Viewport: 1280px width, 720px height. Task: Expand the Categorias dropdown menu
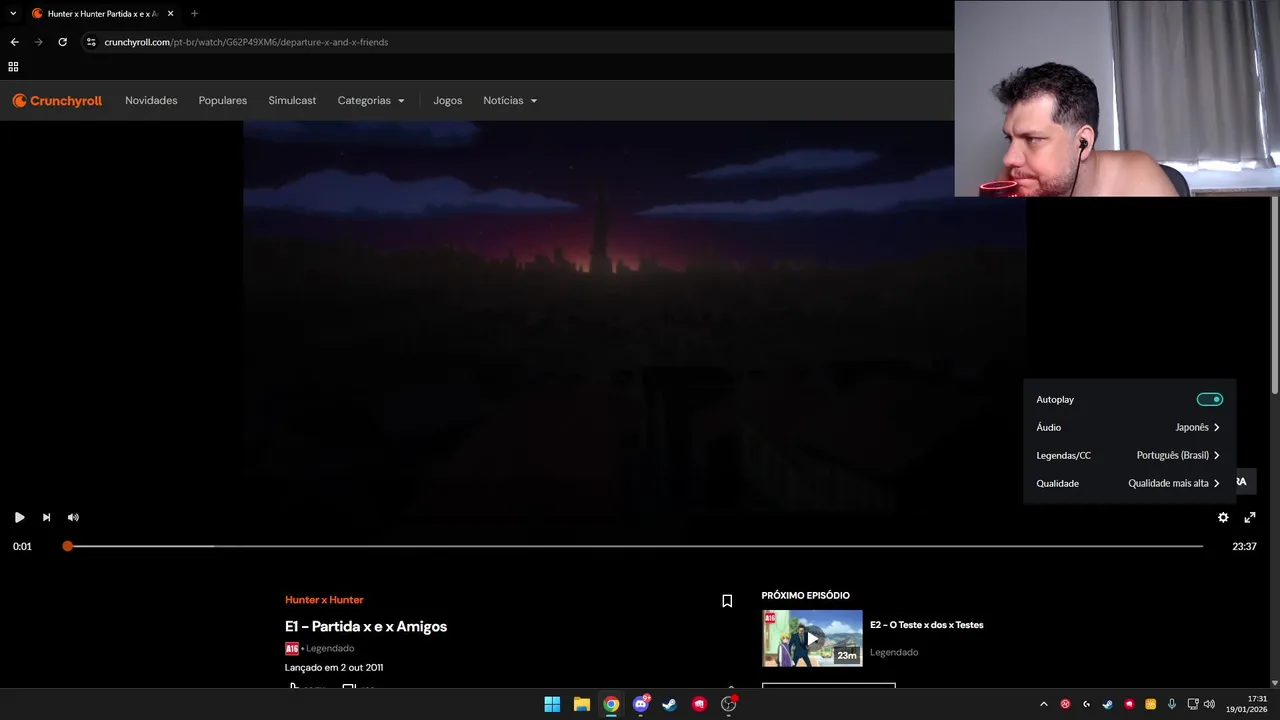(x=371, y=101)
